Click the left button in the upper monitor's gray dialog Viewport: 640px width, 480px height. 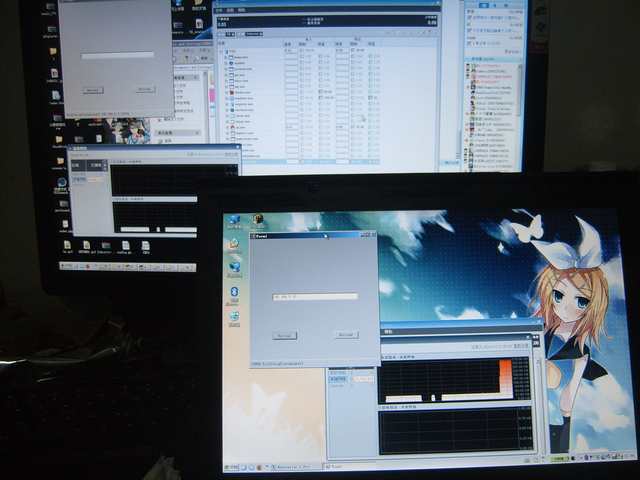(93, 90)
